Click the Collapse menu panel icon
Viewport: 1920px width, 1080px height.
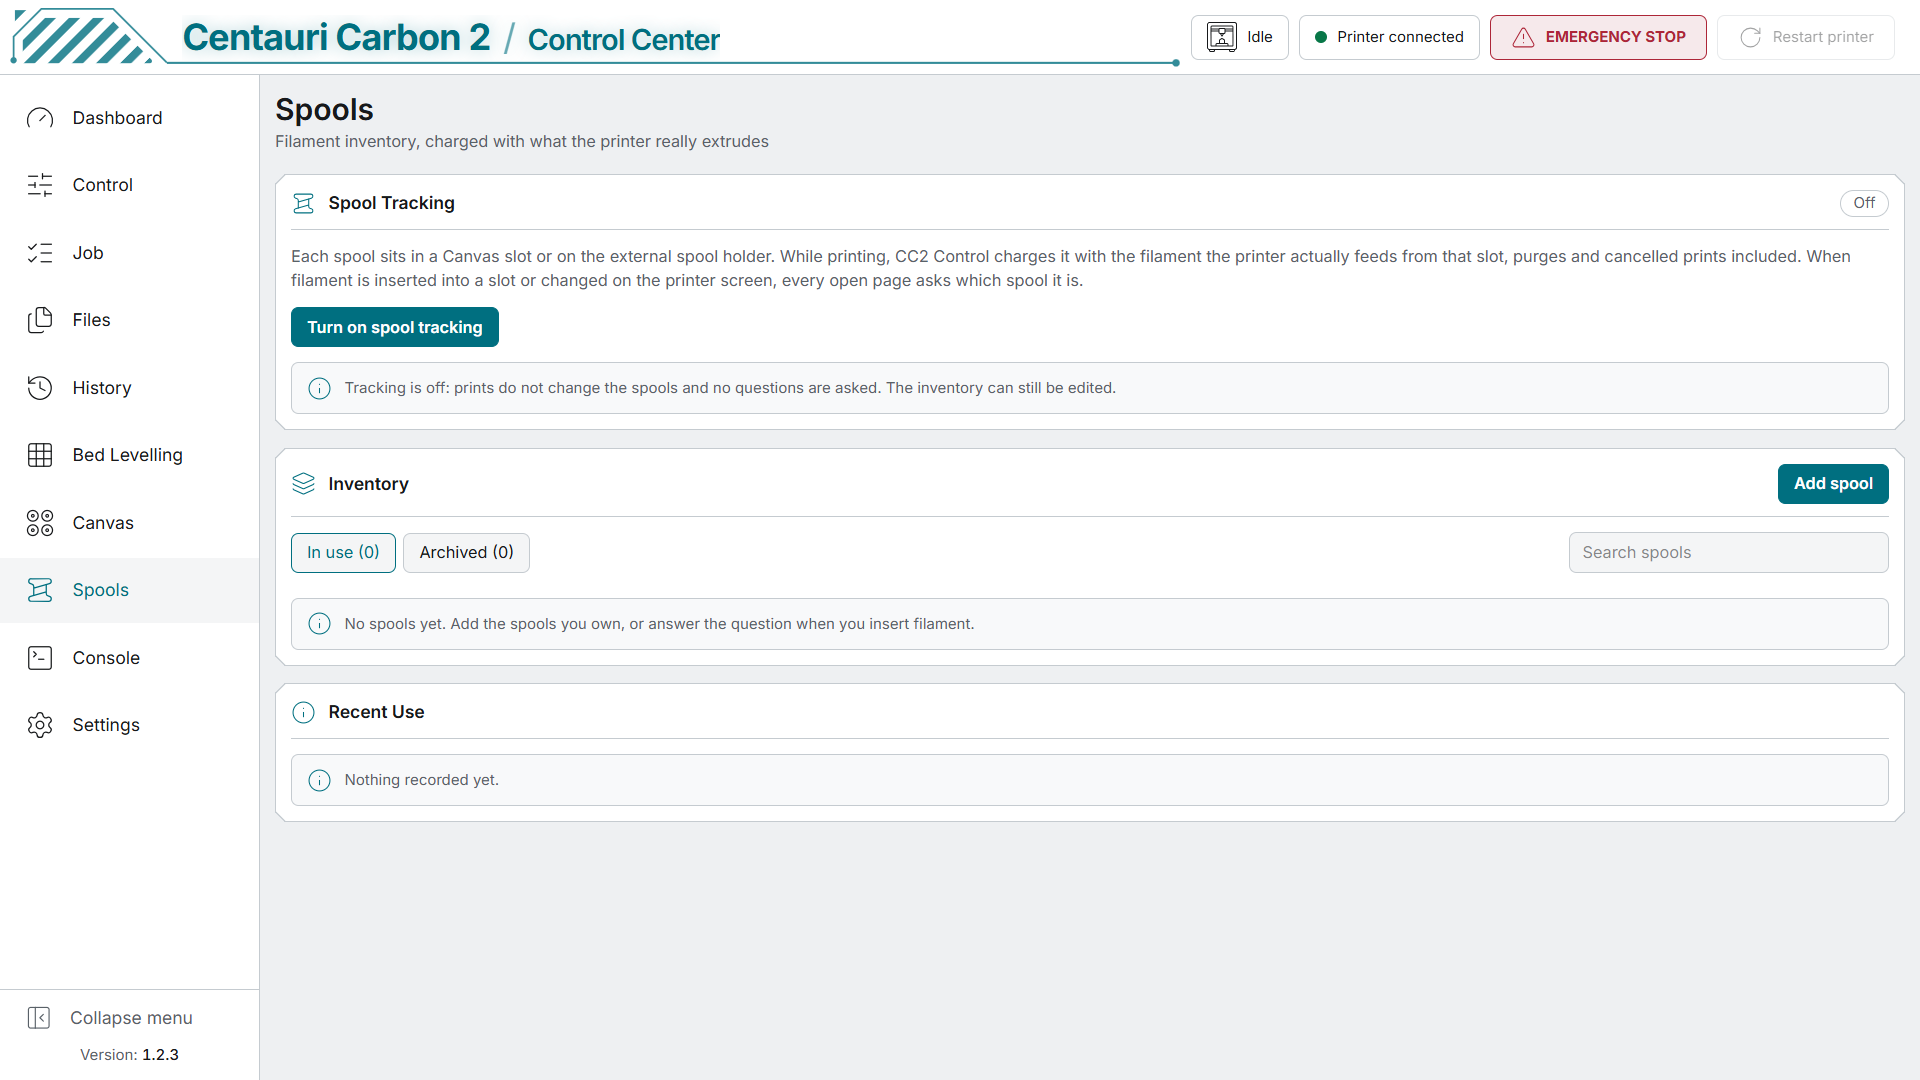(x=39, y=1018)
